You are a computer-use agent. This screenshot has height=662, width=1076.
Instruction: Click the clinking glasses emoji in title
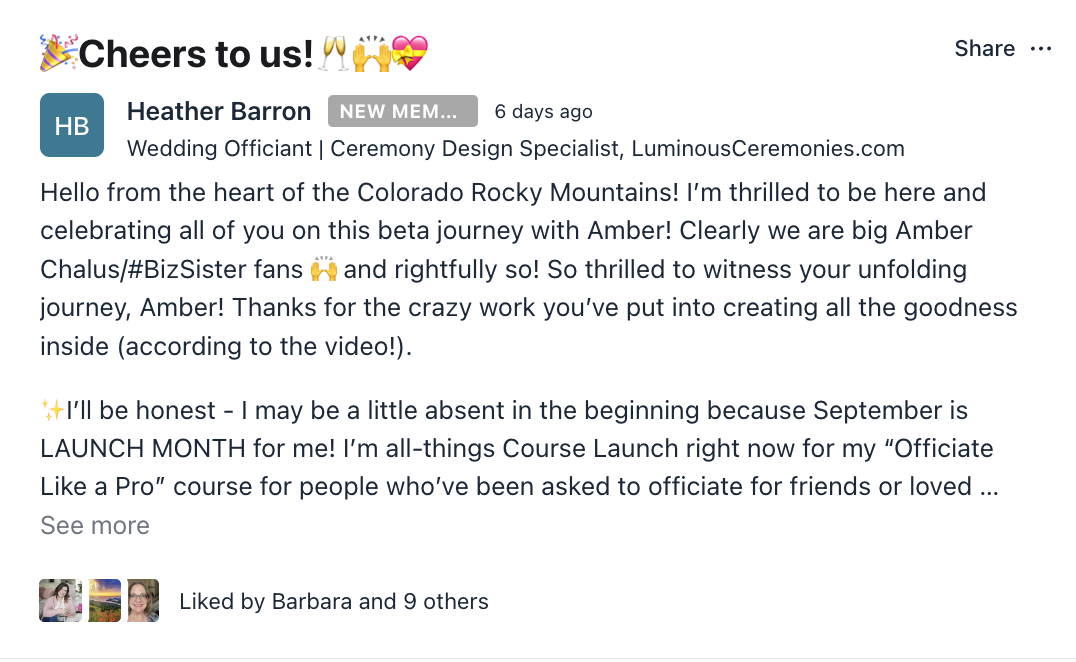332,53
